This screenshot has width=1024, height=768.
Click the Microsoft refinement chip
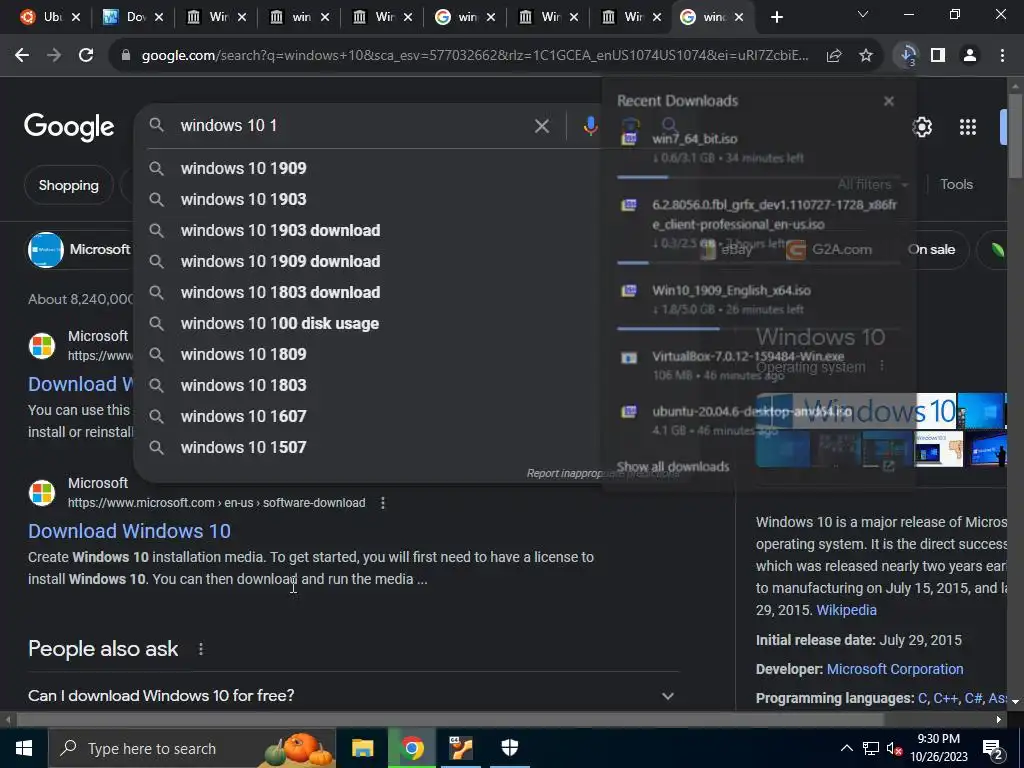pyautogui.click(x=79, y=249)
